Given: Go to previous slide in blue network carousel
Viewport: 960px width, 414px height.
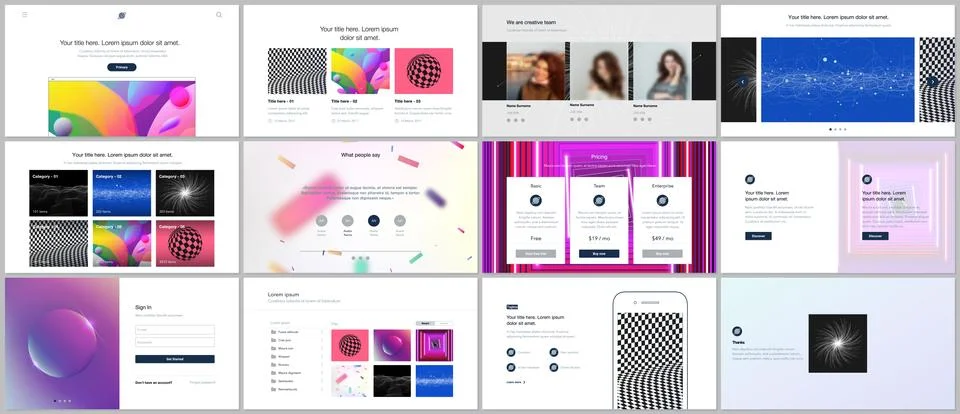Looking at the screenshot, I should (743, 81).
